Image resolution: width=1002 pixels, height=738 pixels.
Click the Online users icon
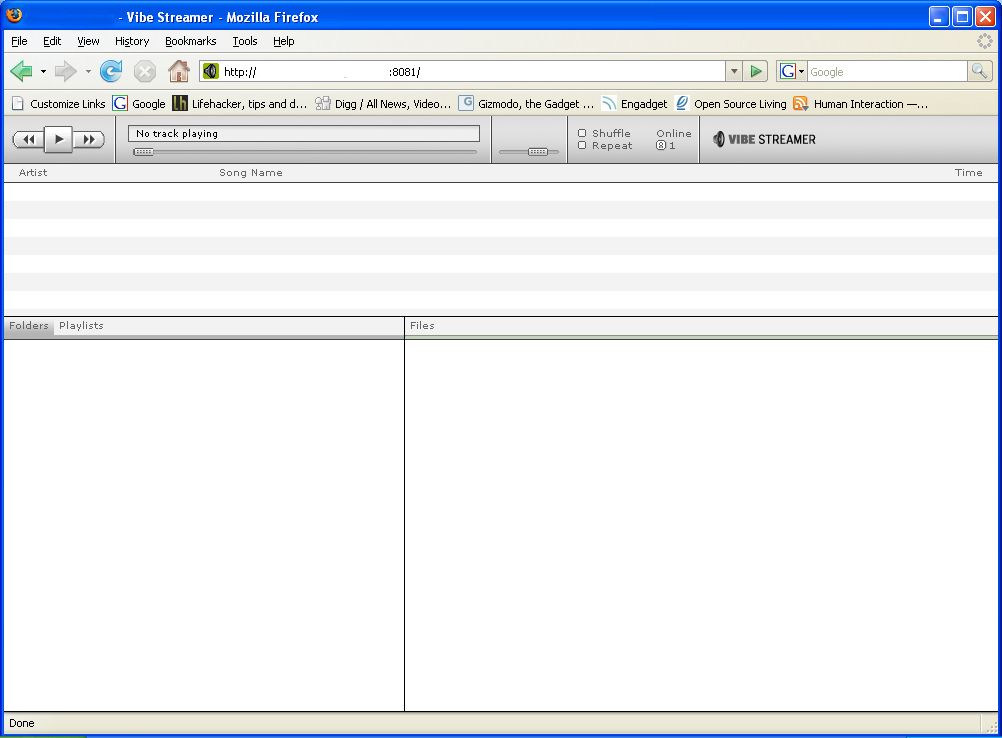coord(661,146)
